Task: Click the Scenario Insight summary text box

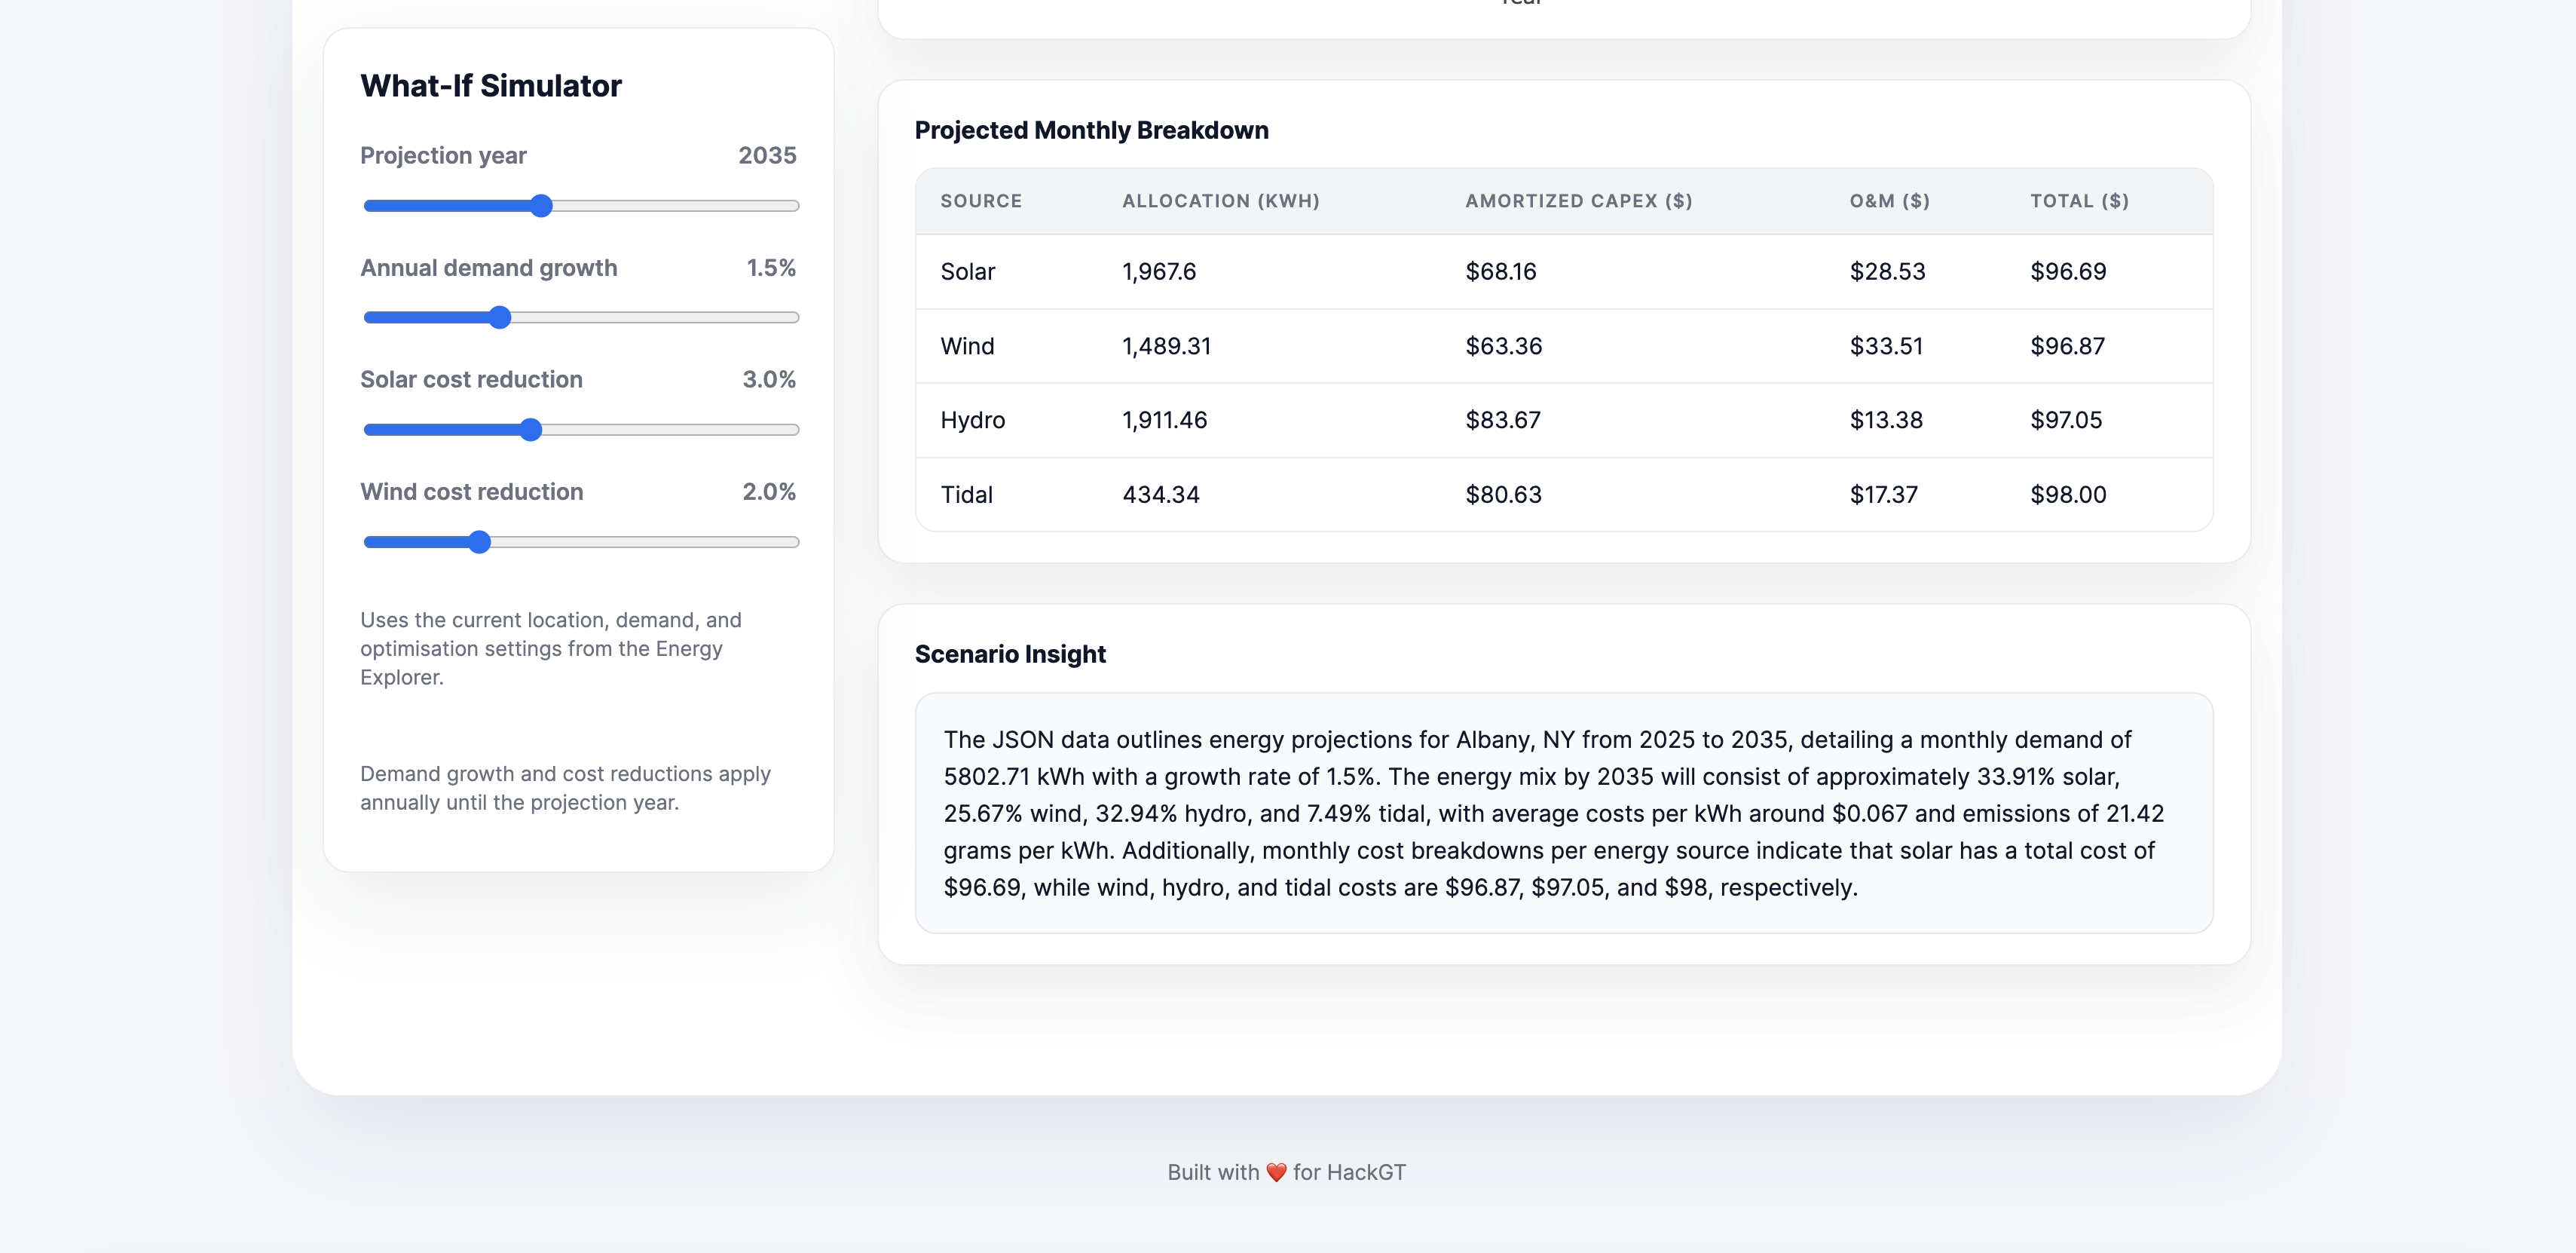Action: [x=1563, y=813]
